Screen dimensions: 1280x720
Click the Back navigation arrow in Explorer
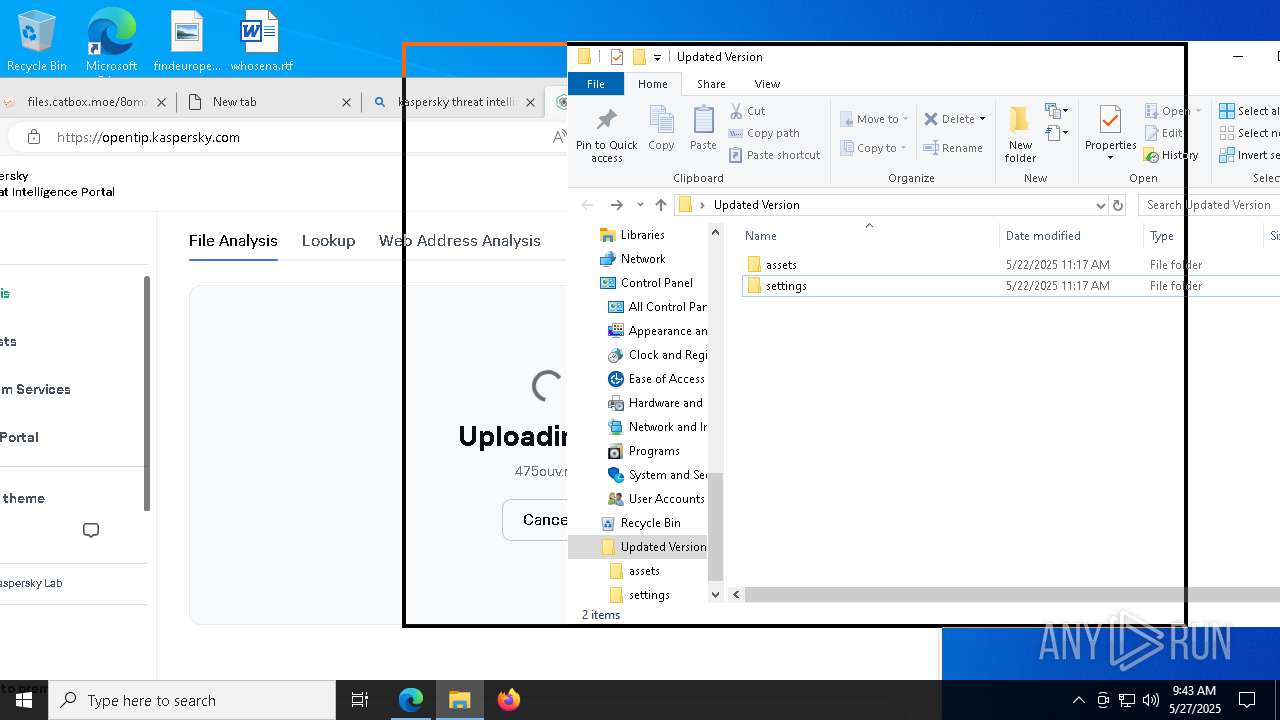click(x=588, y=205)
